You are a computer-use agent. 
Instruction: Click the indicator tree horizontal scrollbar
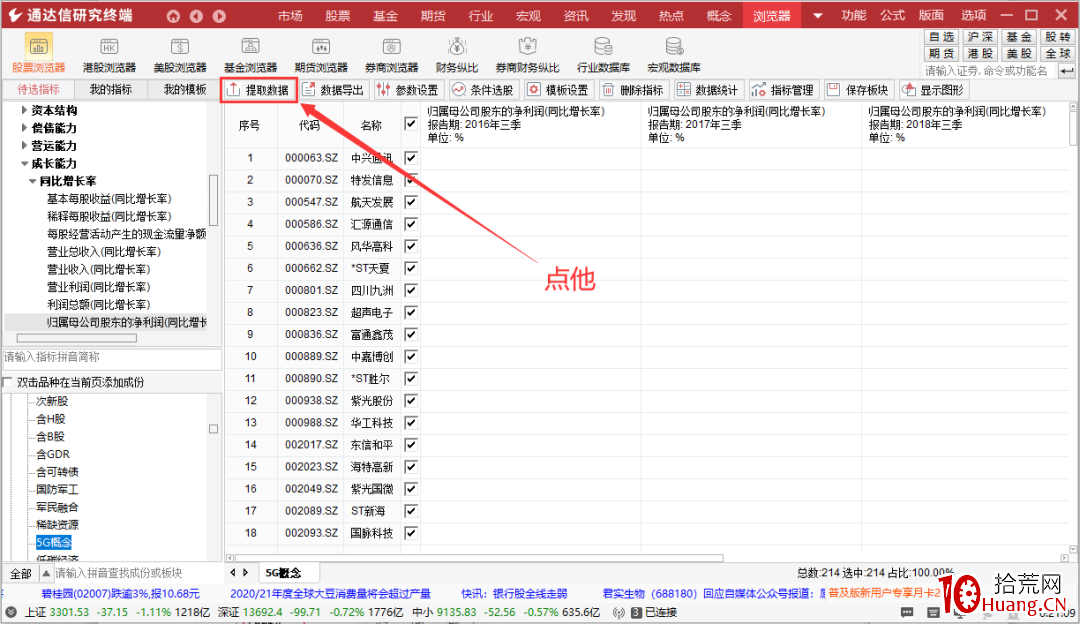pos(76,338)
